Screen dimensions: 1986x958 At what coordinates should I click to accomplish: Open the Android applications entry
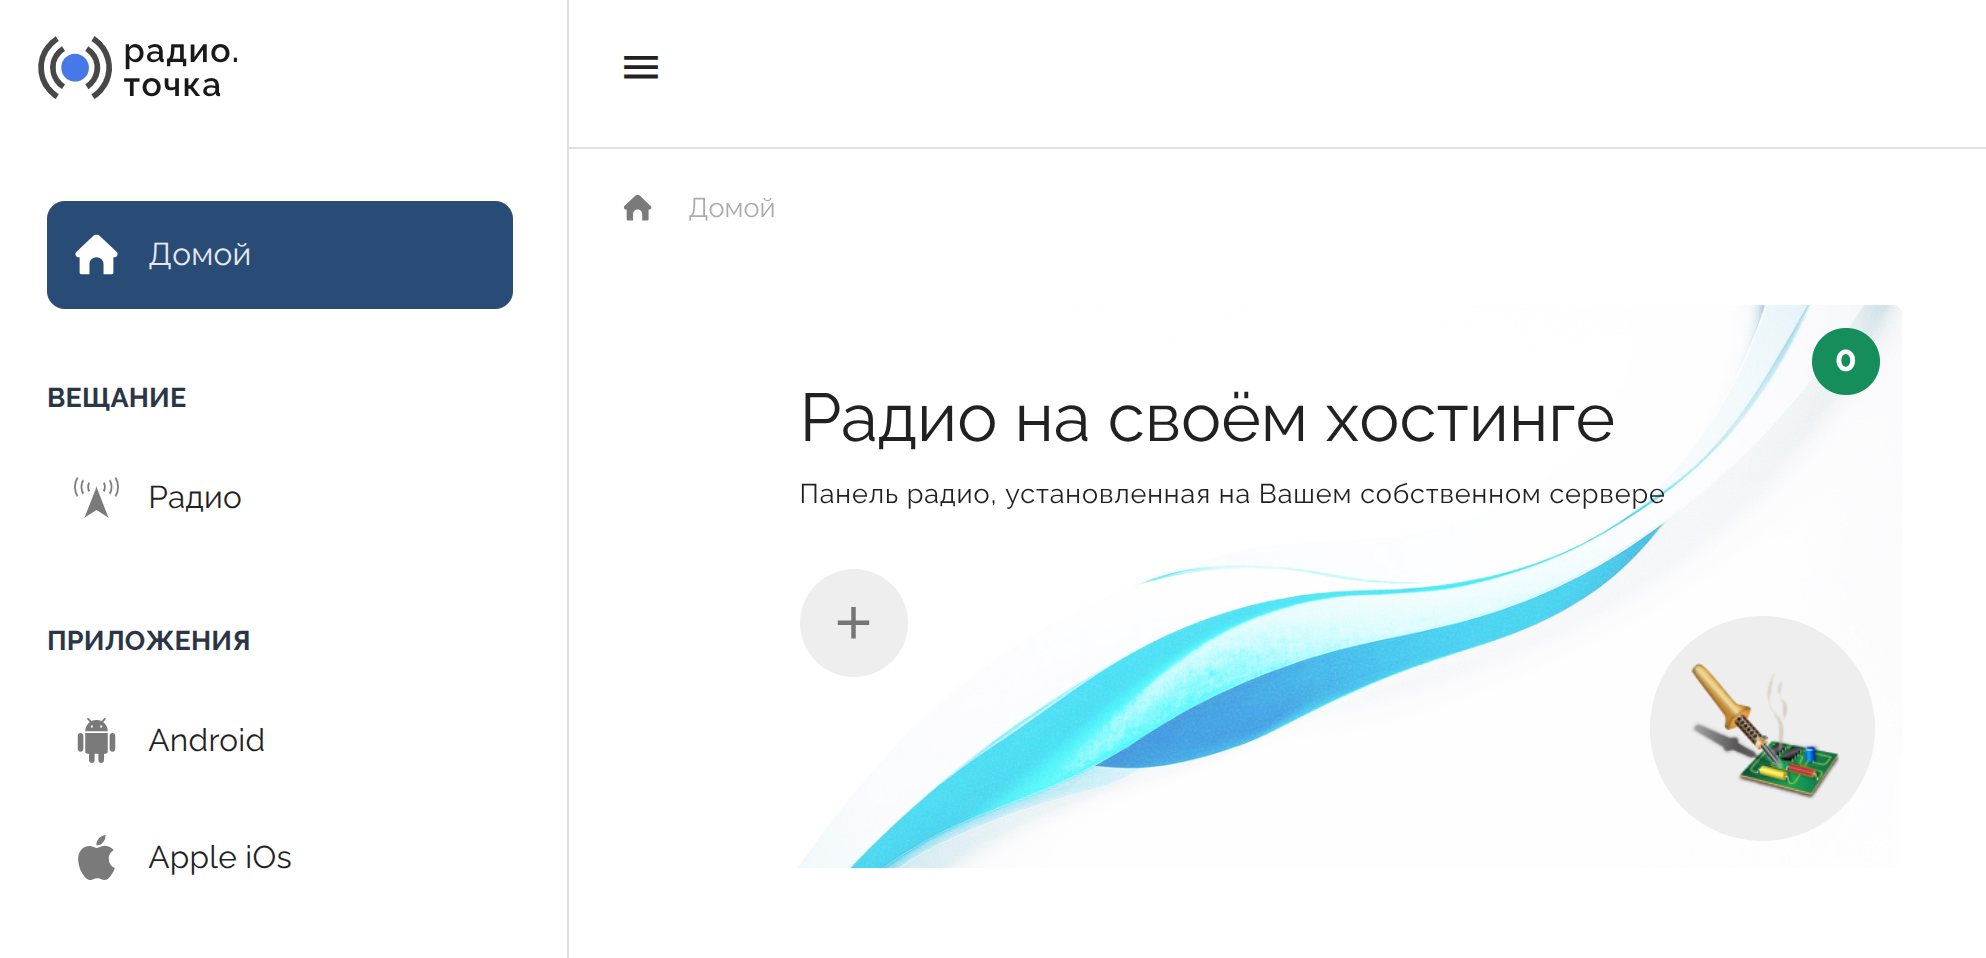pyautogui.click(x=206, y=740)
